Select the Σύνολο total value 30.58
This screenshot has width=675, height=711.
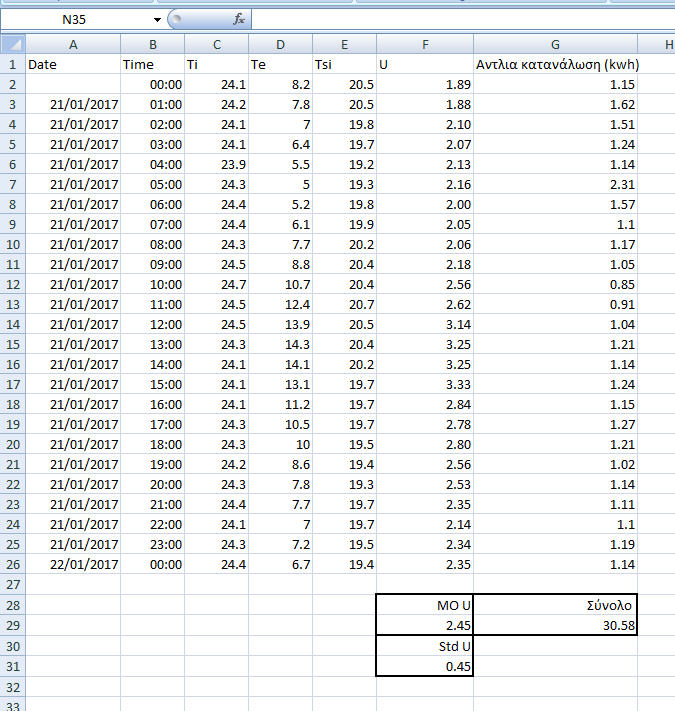pyautogui.click(x=555, y=625)
